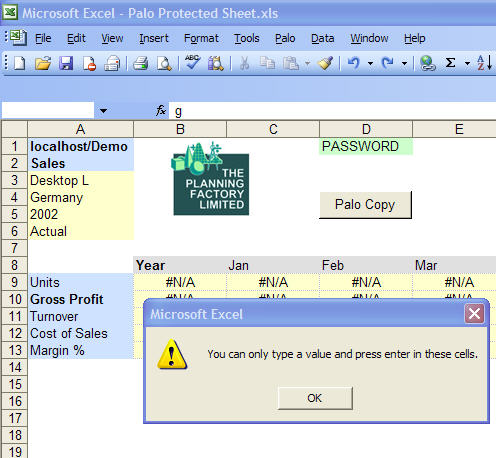Run the ABC Spelling check icon
Viewport: 496px width, 458px height.
(193, 62)
